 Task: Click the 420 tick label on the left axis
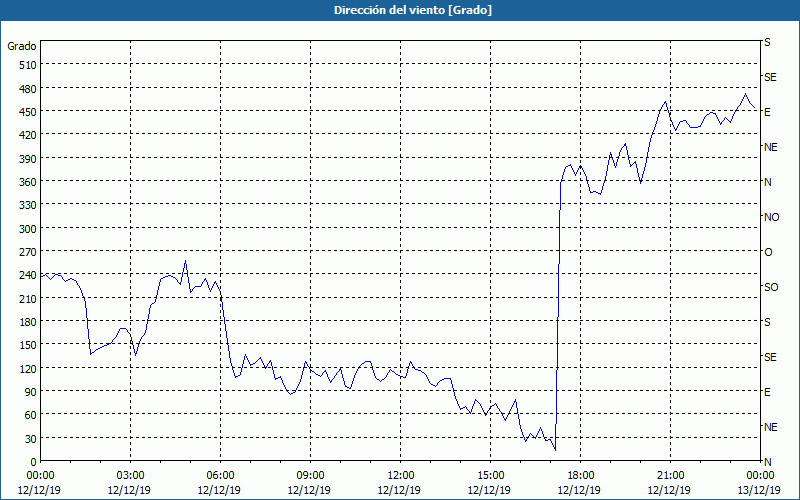[x=28, y=135]
